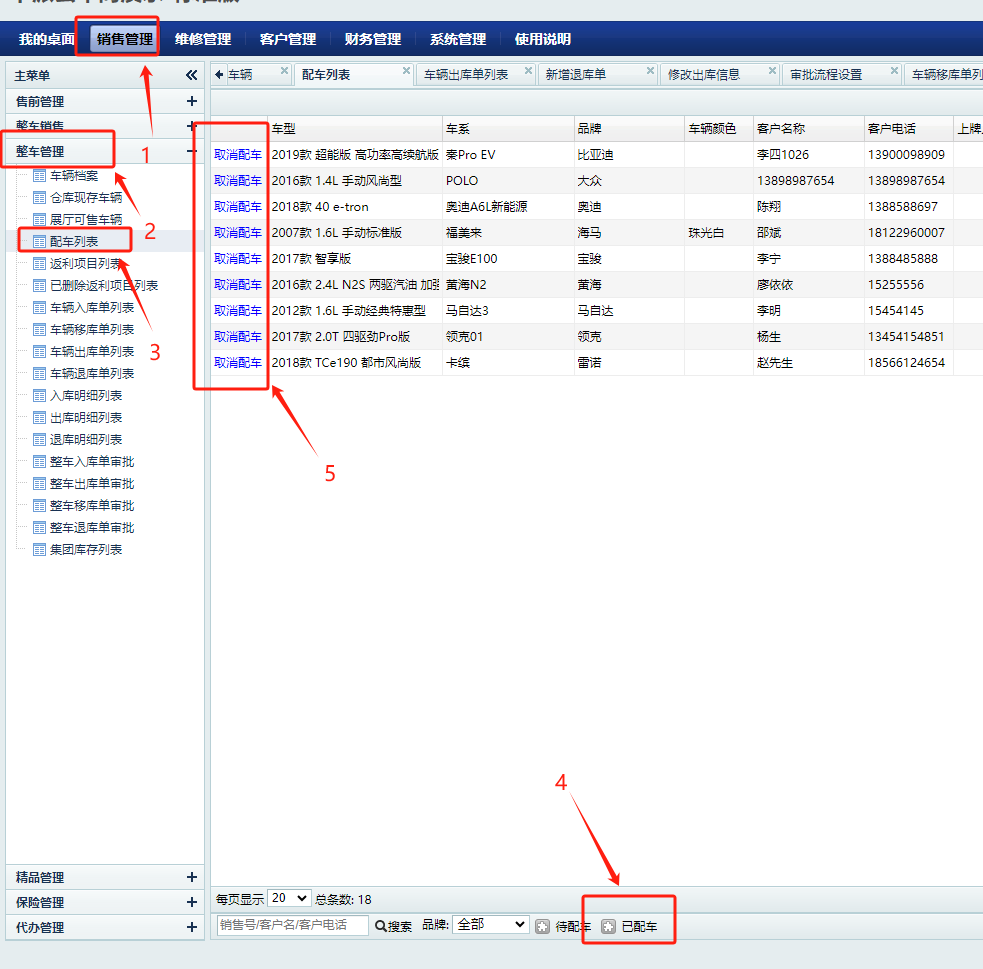Image resolution: width=983 pixels, height=969 pixels.
Task: Focus the 销售号/客户名/客户电话 search field
Action: coord(292,925)
